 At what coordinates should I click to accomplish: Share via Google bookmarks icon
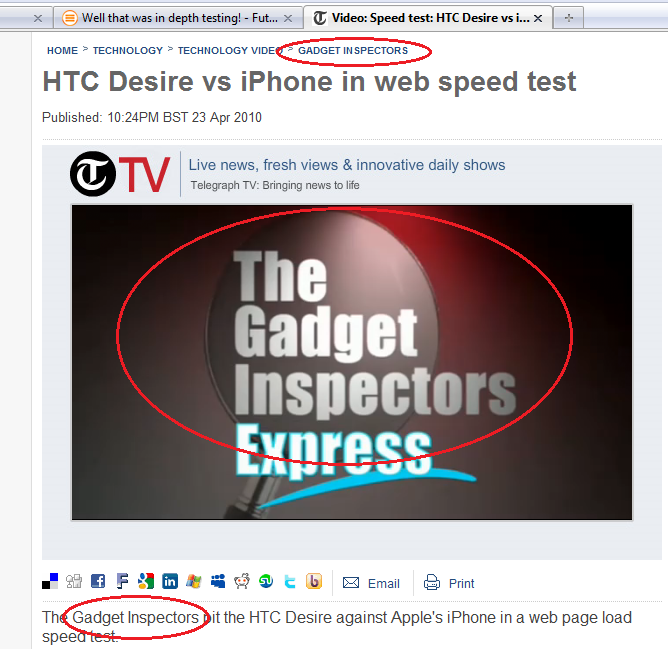[146, 581]
